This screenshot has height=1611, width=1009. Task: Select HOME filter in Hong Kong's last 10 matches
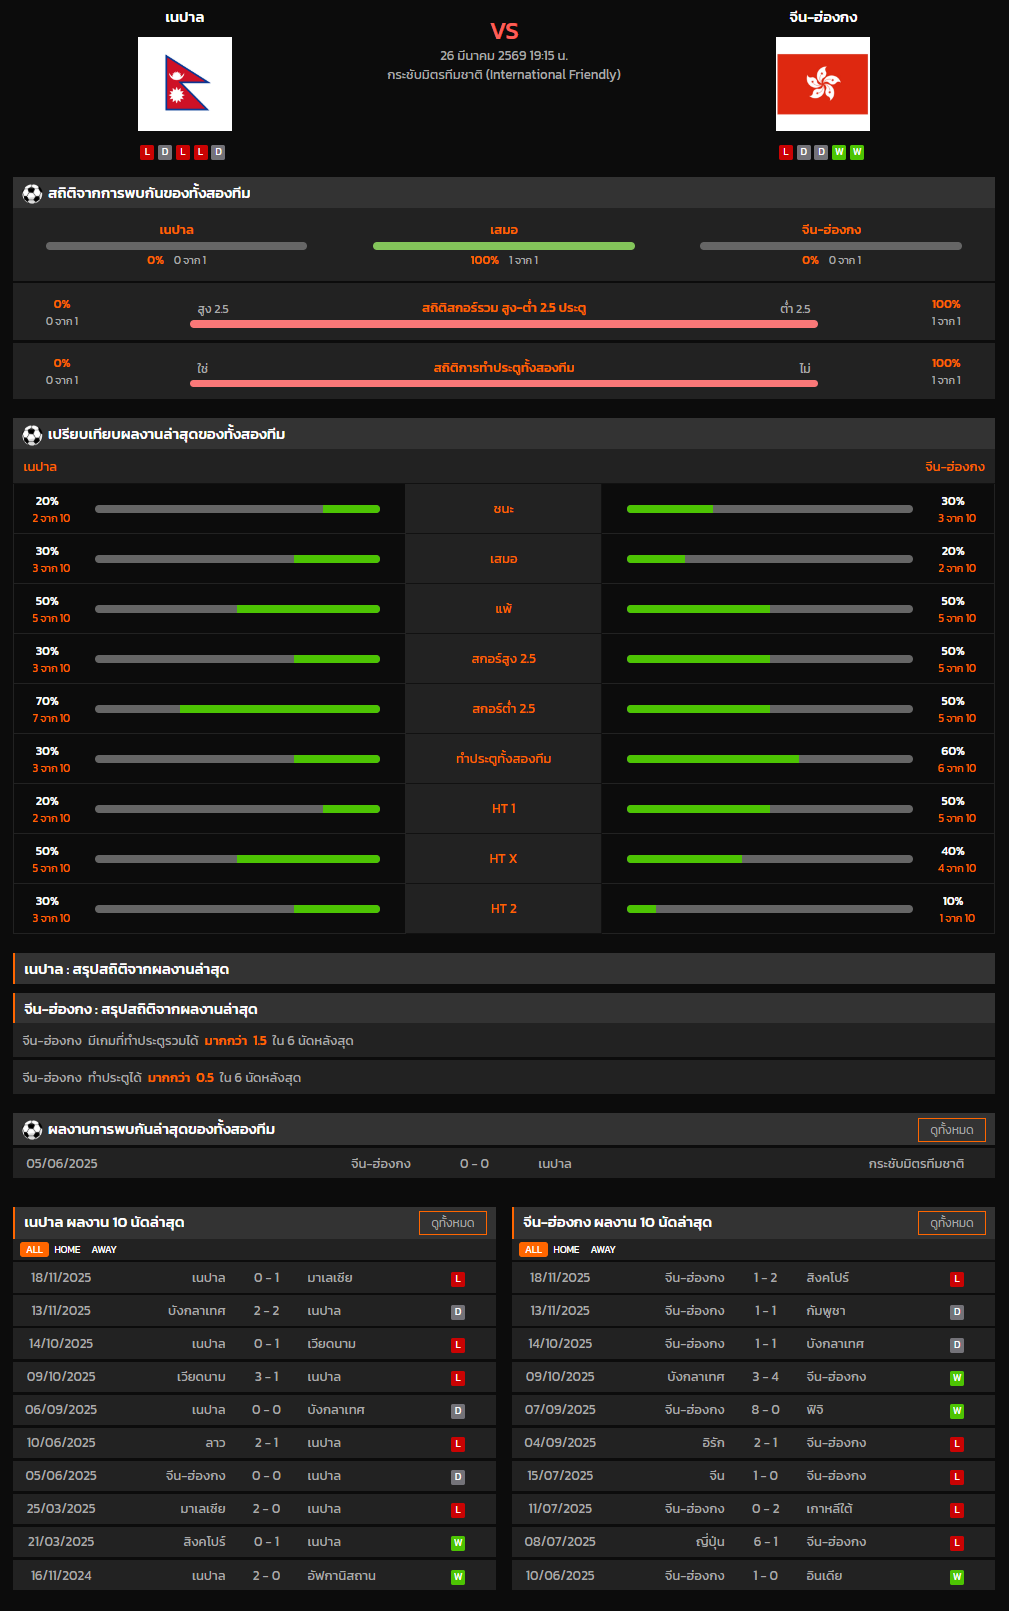pos(566,1250)
